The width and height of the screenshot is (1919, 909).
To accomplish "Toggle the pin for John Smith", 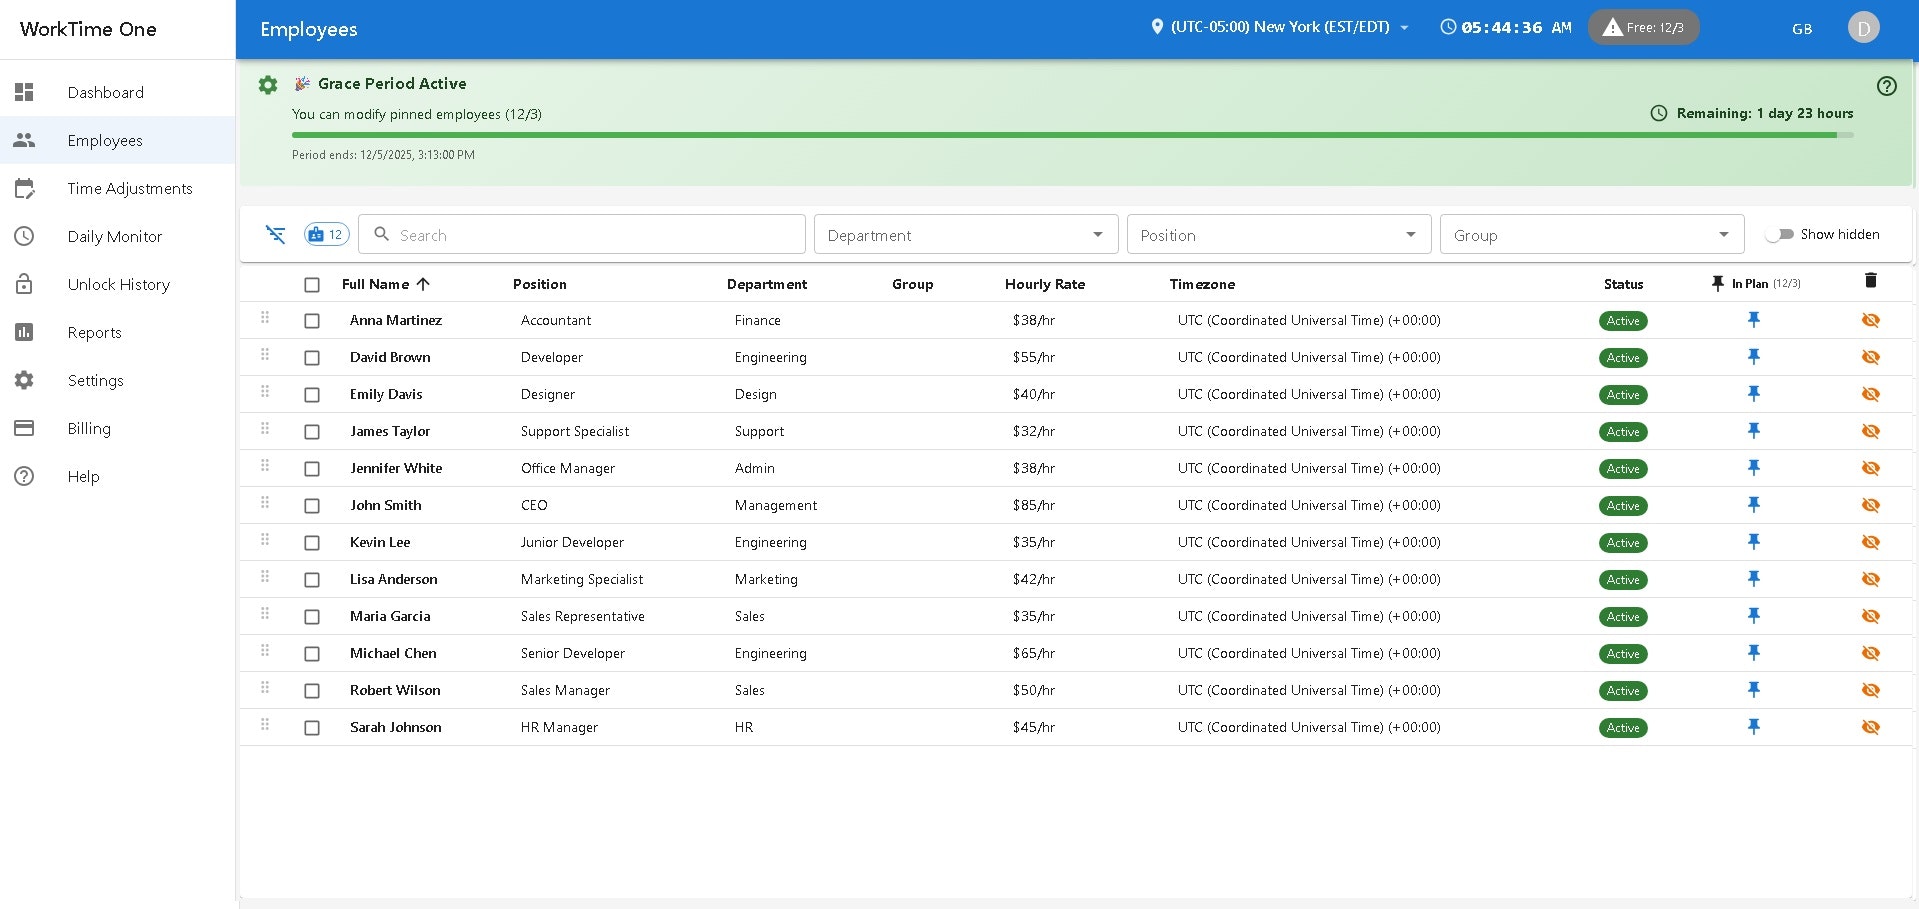I will pyautogui.click(x=1753, y=505).
